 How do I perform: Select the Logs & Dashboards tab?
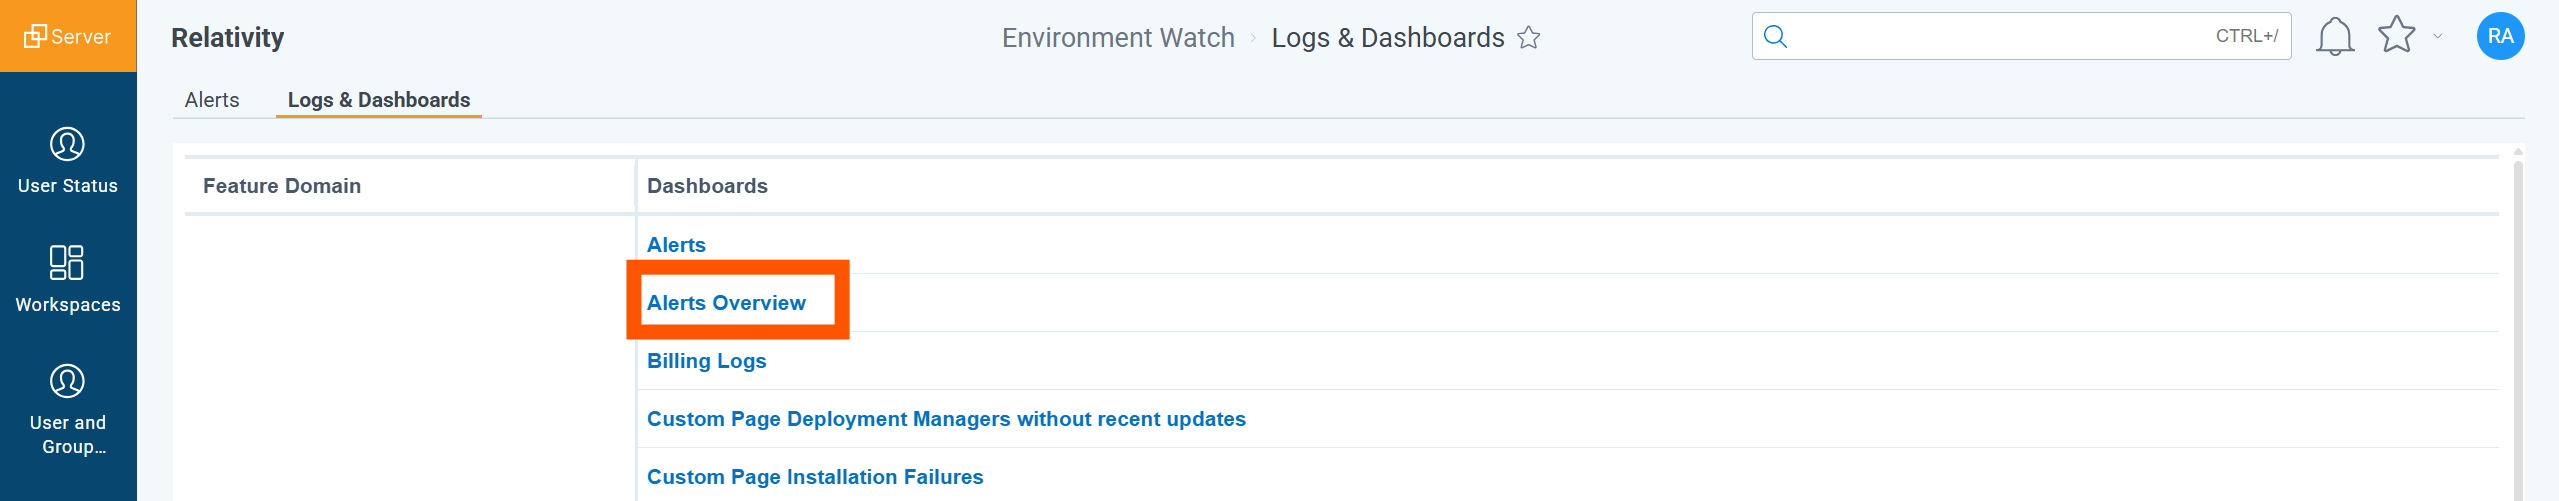click(378, 100)
